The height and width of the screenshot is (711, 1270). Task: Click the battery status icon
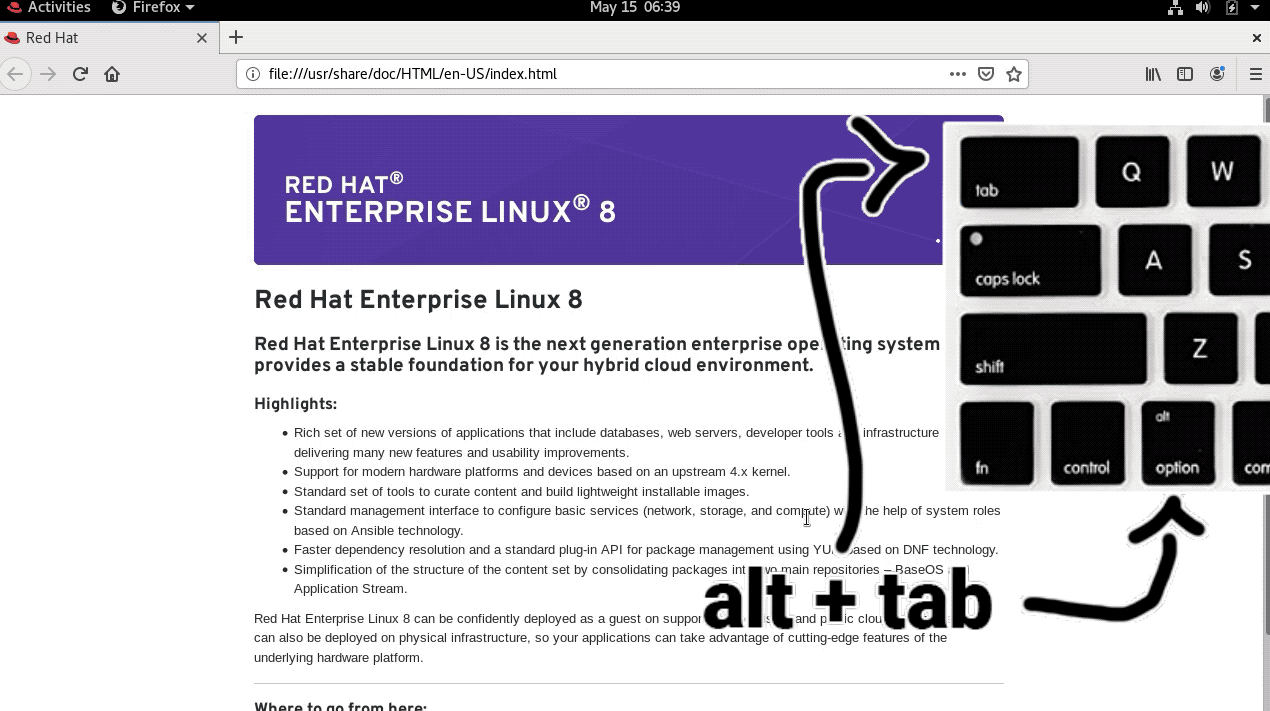[x=1231, y=8]
